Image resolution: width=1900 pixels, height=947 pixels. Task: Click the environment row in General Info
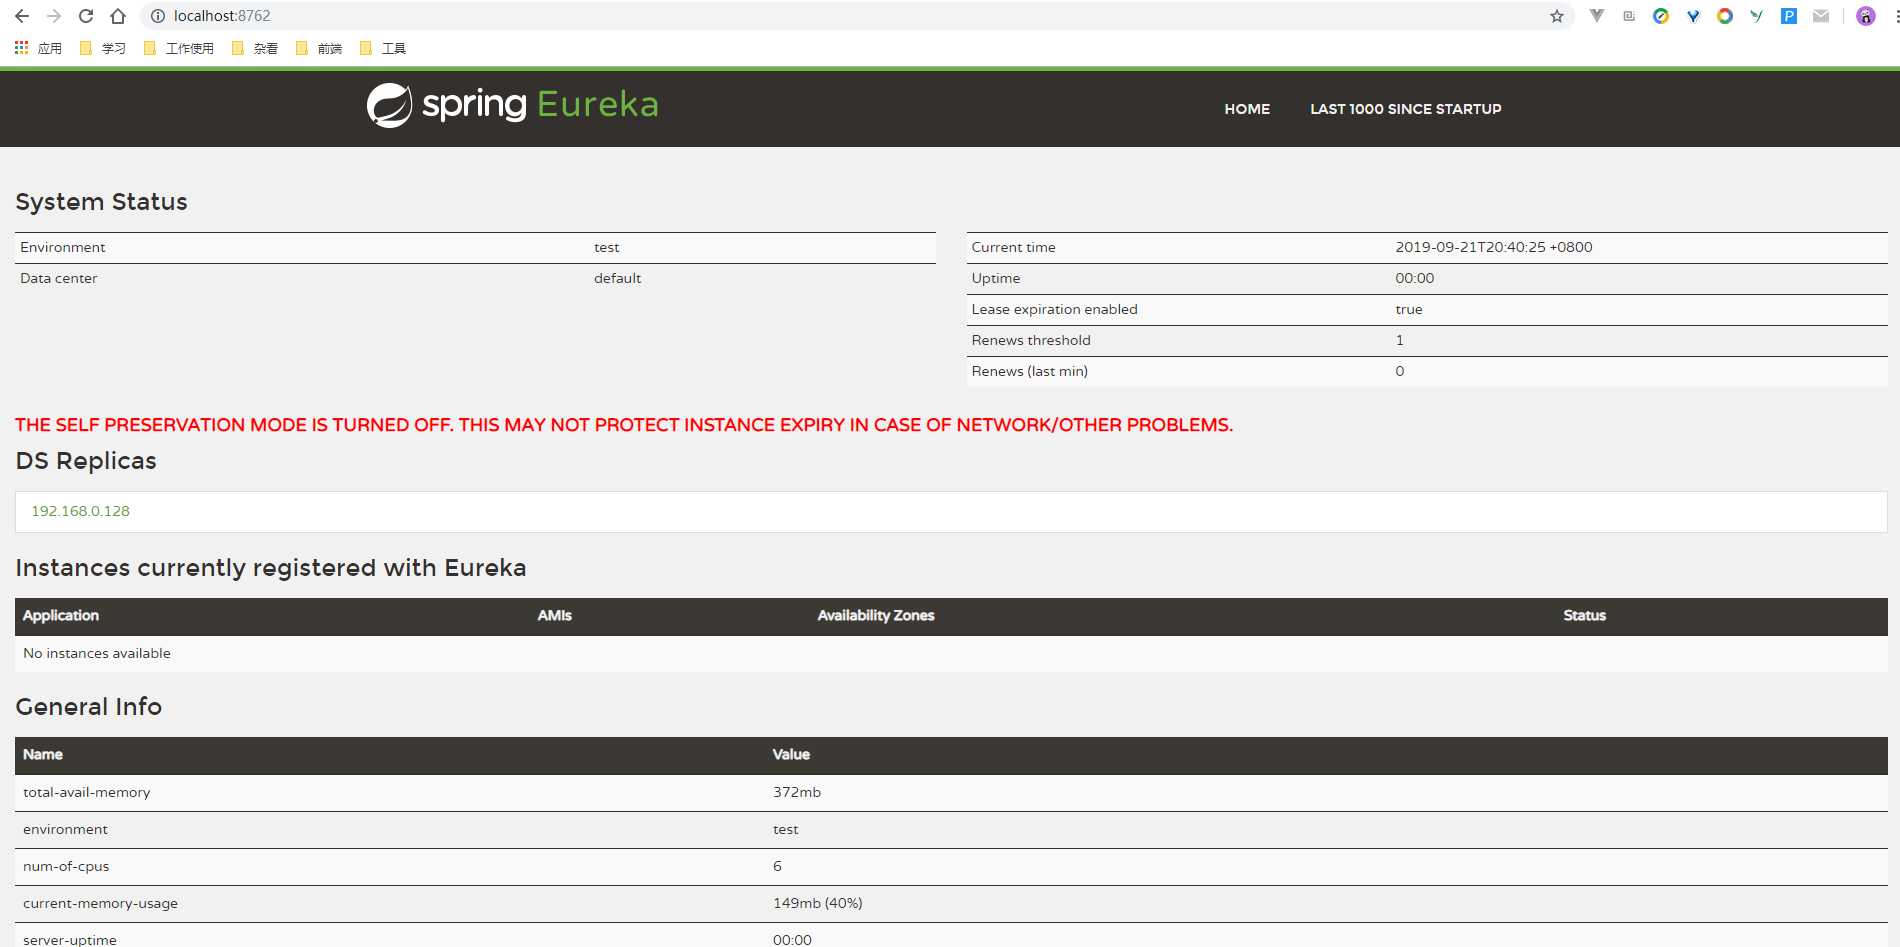pos(951,829)
